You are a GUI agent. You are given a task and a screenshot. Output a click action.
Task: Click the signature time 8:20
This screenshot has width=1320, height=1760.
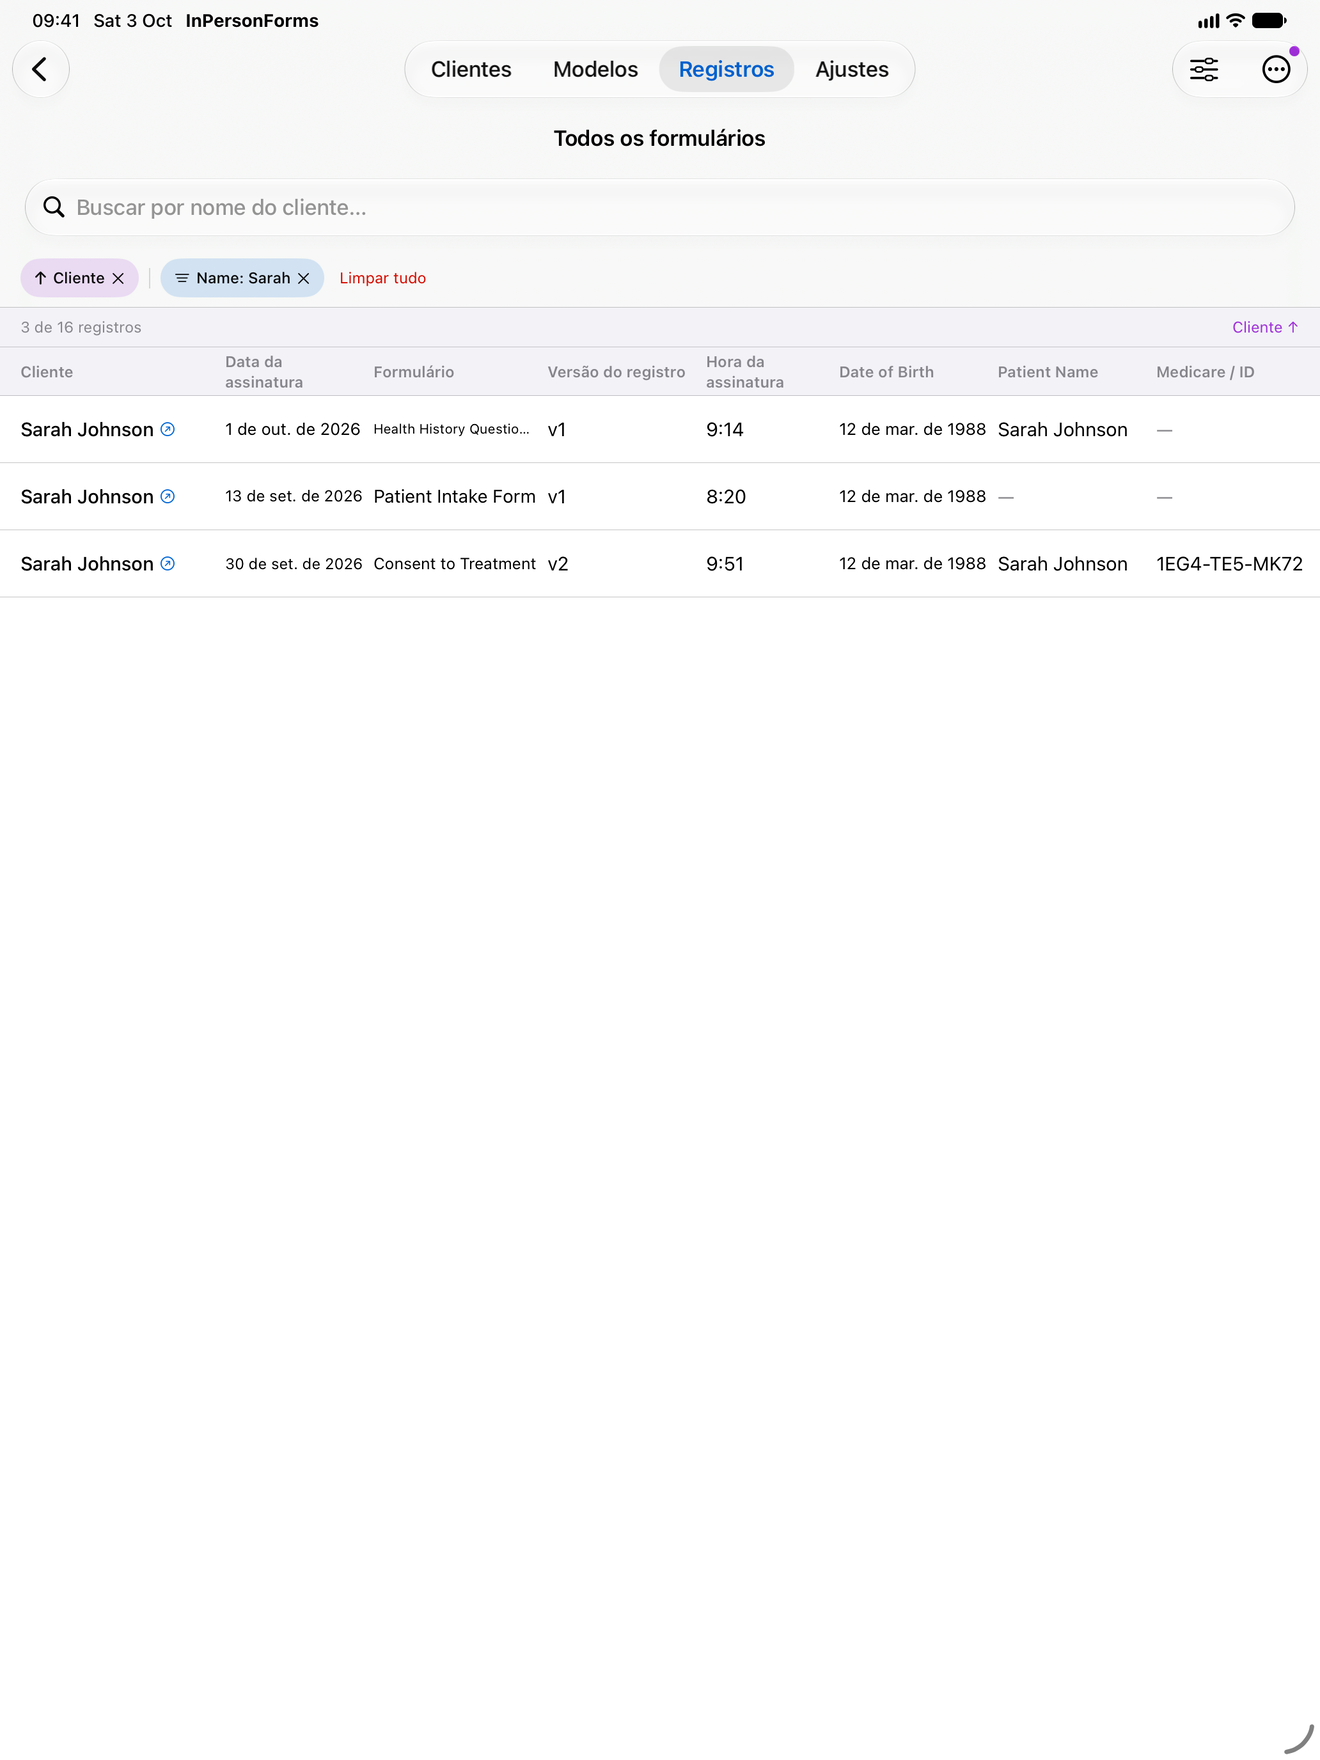point(726,496)
